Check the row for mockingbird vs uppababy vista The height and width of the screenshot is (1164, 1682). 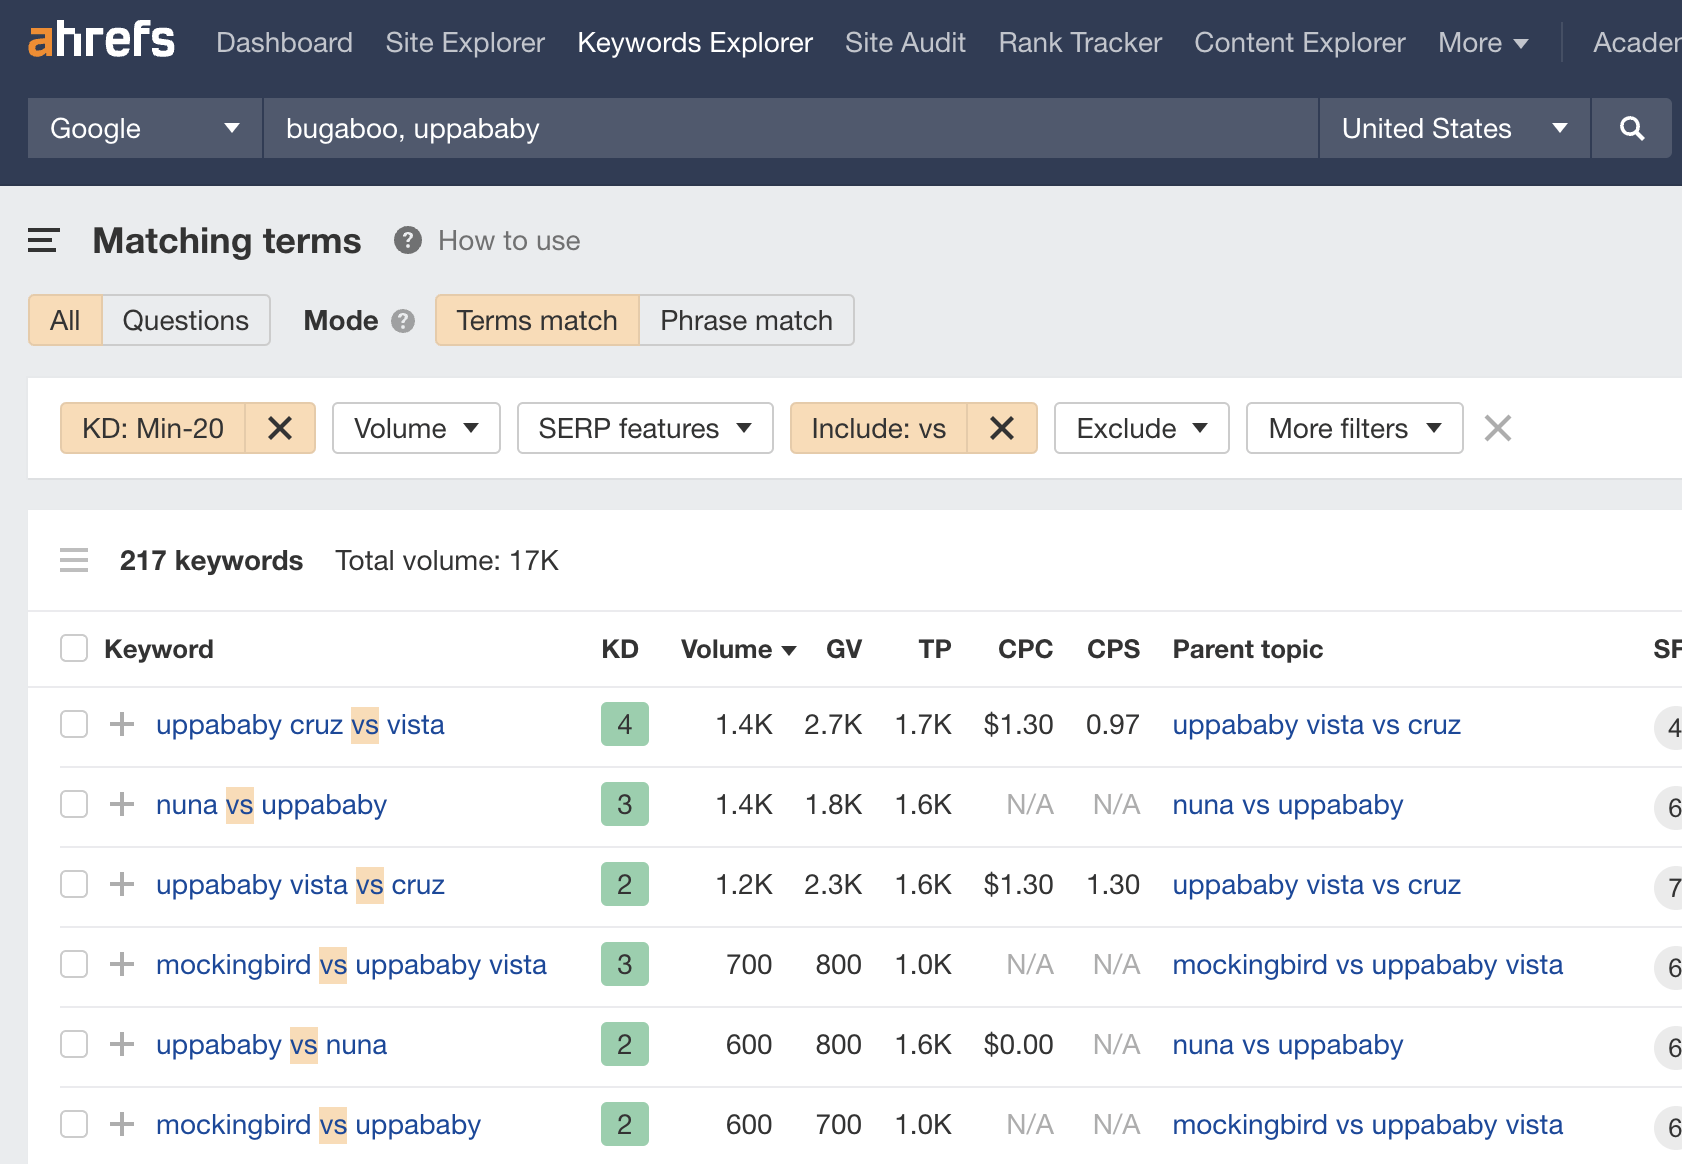[73, 964]
